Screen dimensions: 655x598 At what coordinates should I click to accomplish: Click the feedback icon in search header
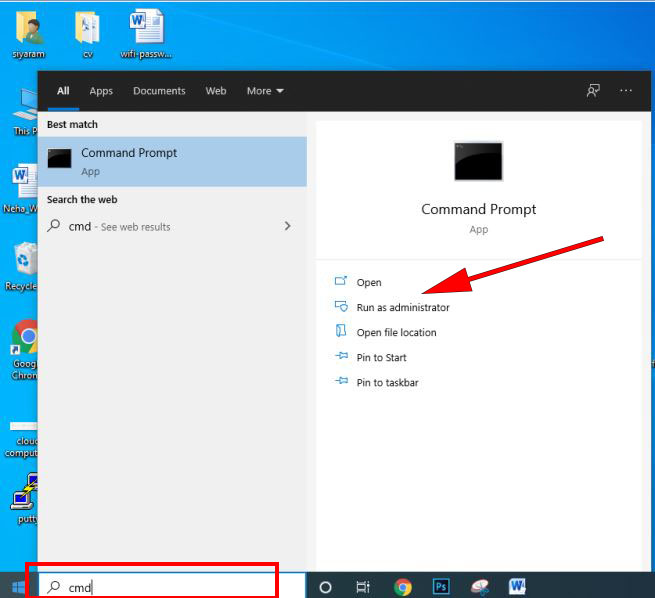[x=593, y=91]
